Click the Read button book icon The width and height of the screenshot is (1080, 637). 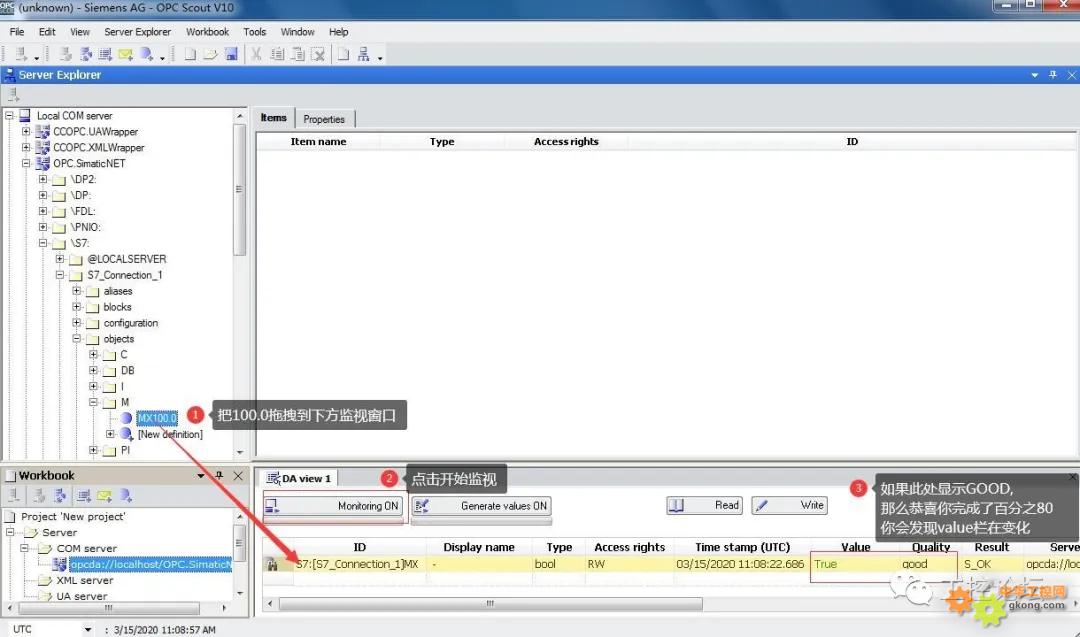pos(676,505)
